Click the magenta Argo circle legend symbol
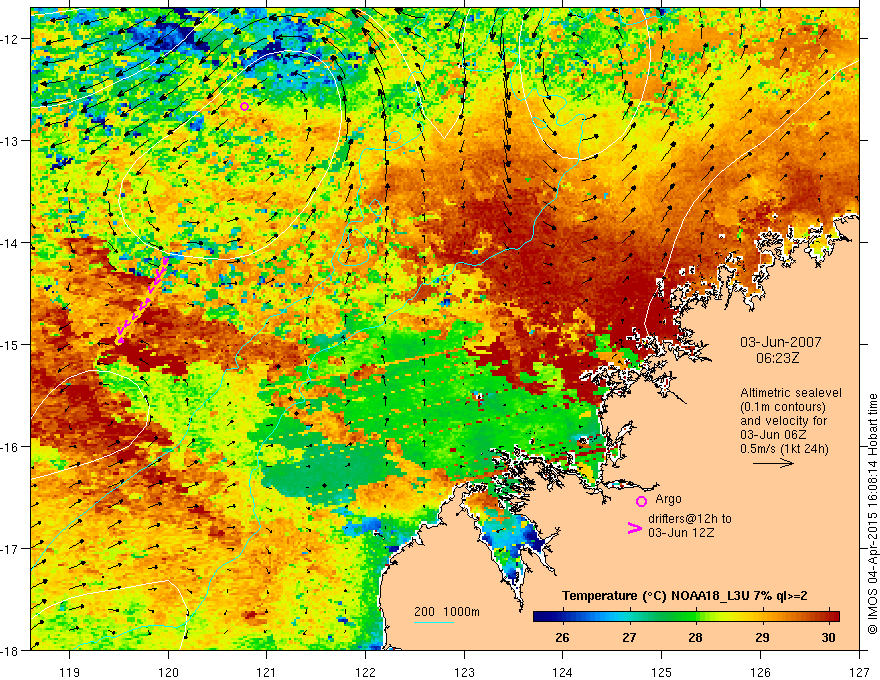This screenshot has width=880, height=680. point(641,501)
